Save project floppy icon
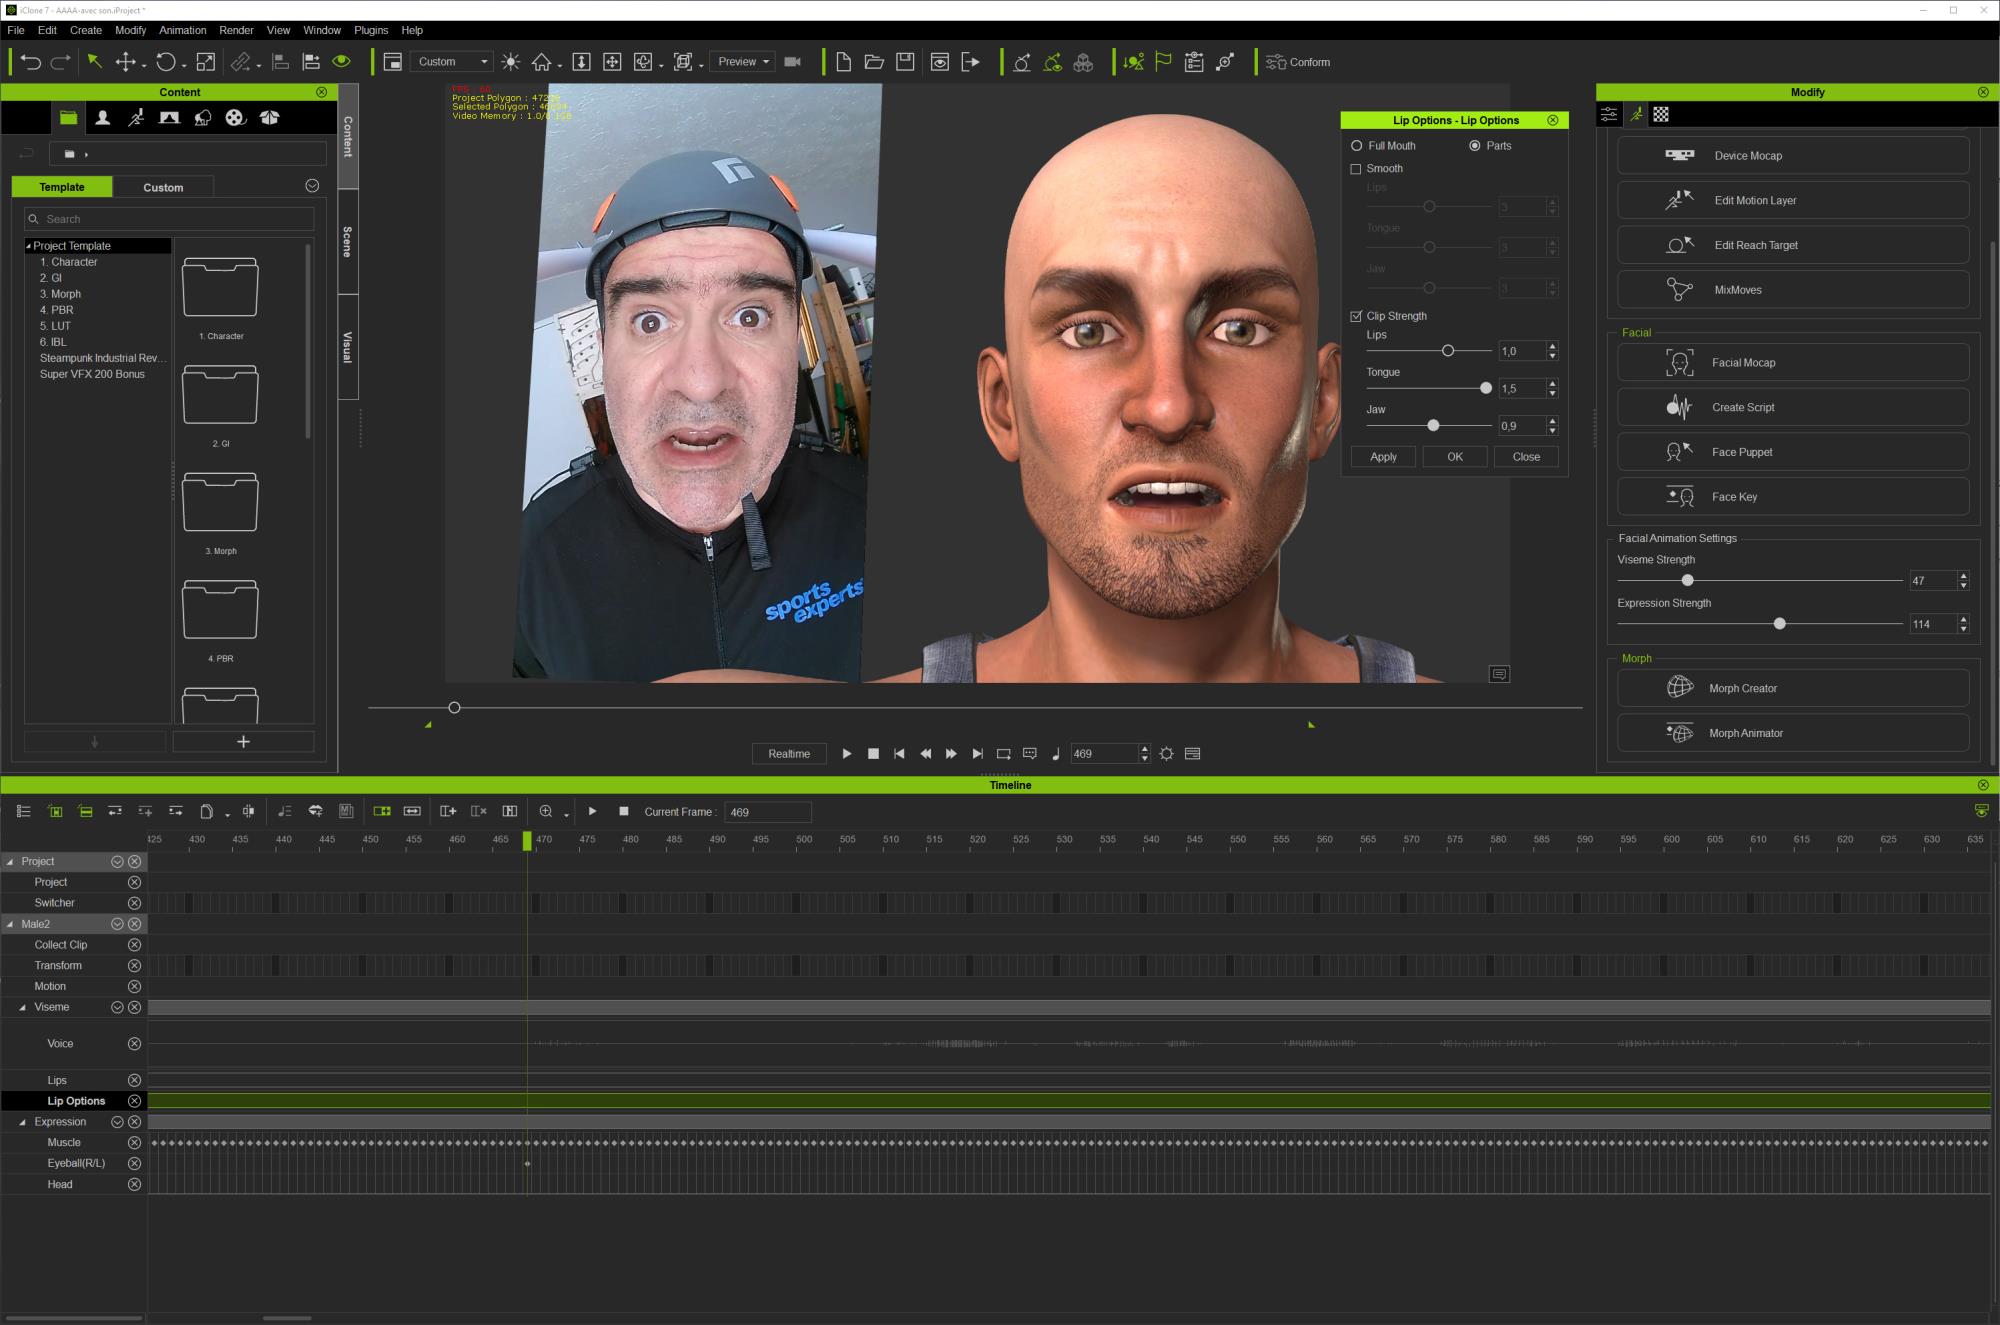The image size is (2000, 1325). click(905, 62)
